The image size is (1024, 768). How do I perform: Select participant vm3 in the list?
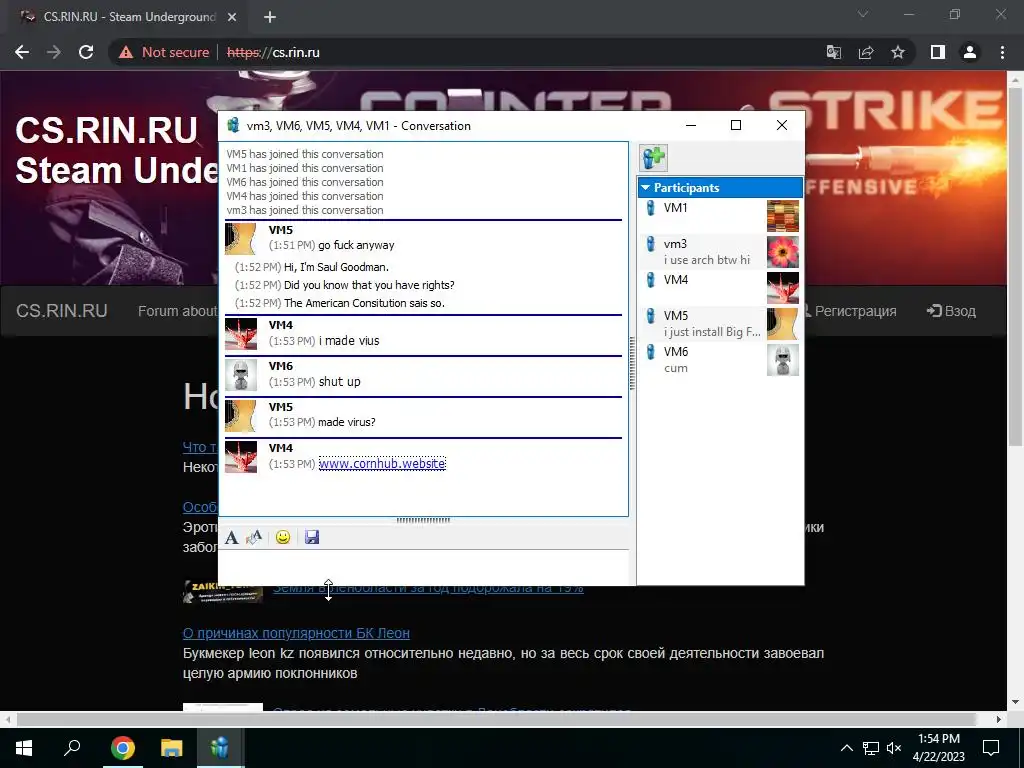[x=718, y=252]
